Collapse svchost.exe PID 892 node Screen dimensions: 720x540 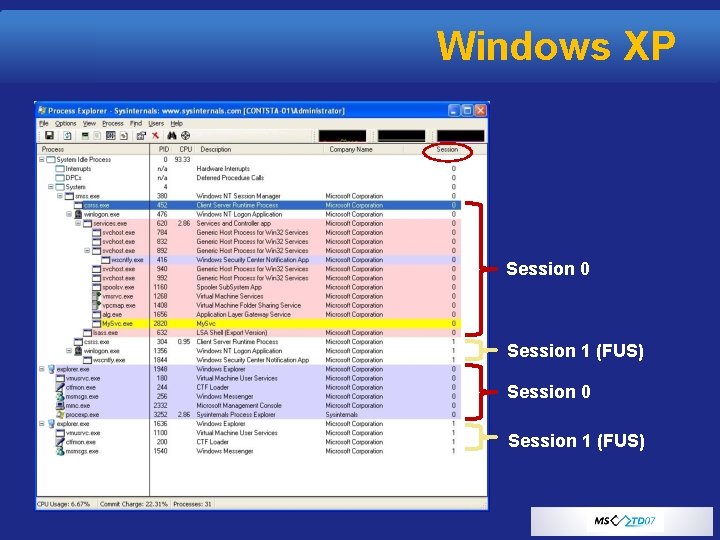[x=87, y=251]
